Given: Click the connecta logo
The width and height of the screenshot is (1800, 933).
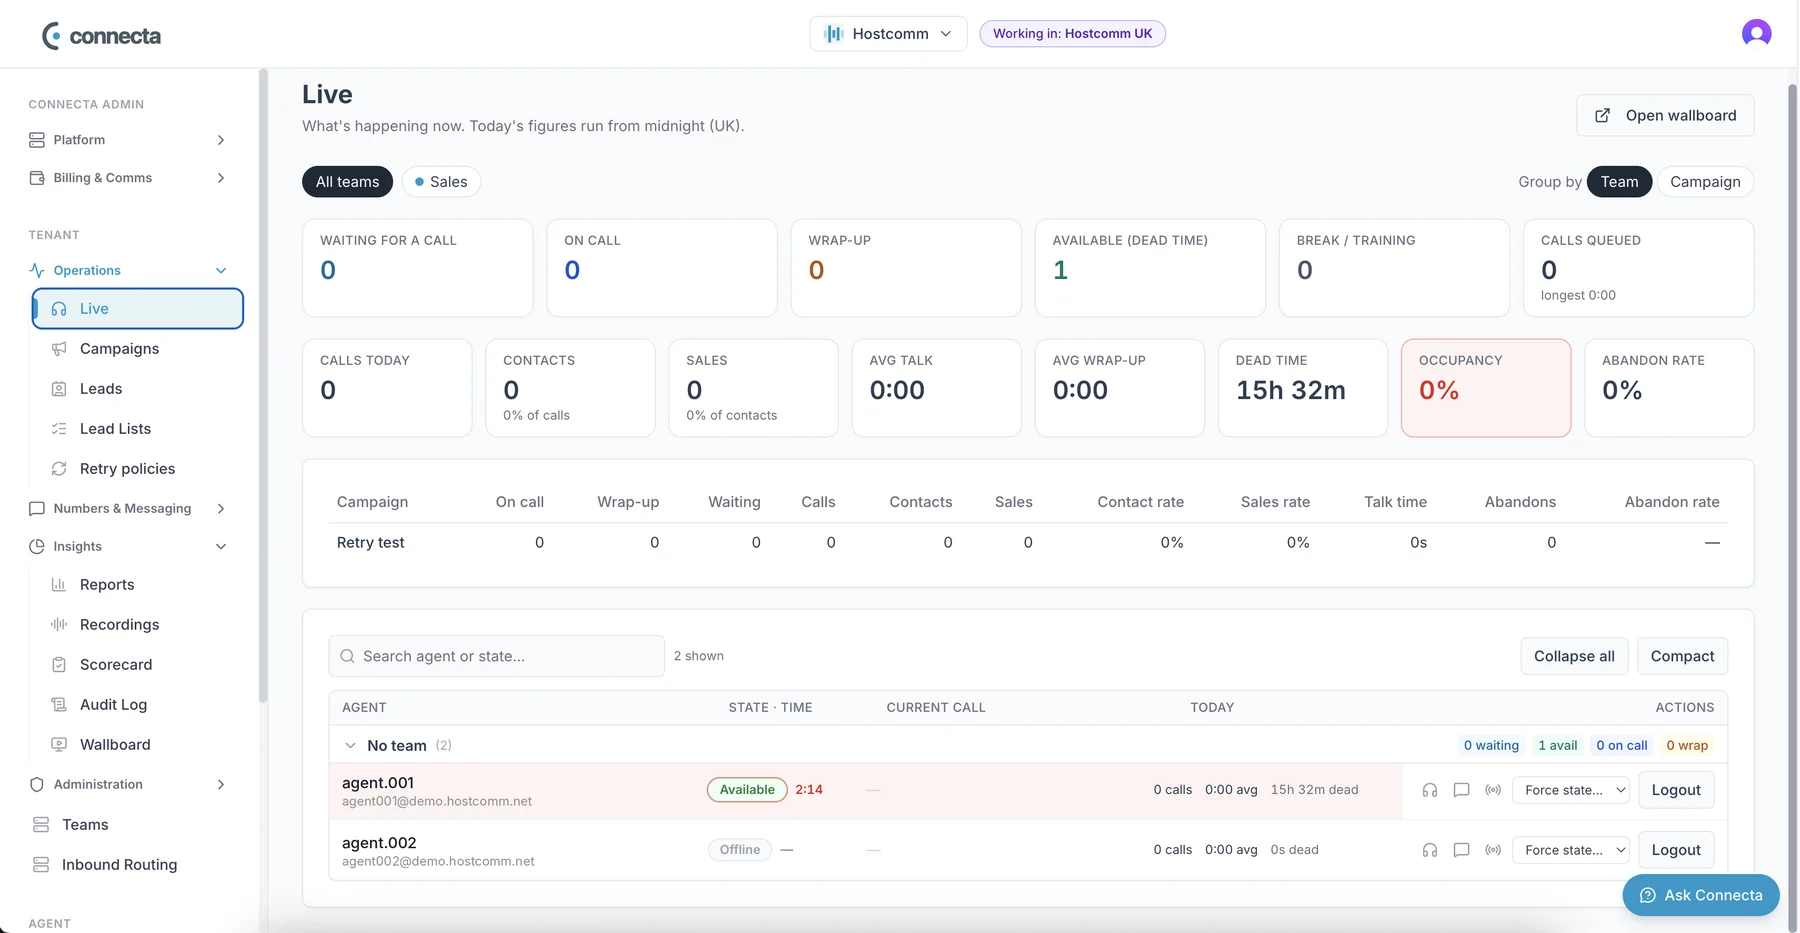Looking at the screenshot, I should pos(101,36).
